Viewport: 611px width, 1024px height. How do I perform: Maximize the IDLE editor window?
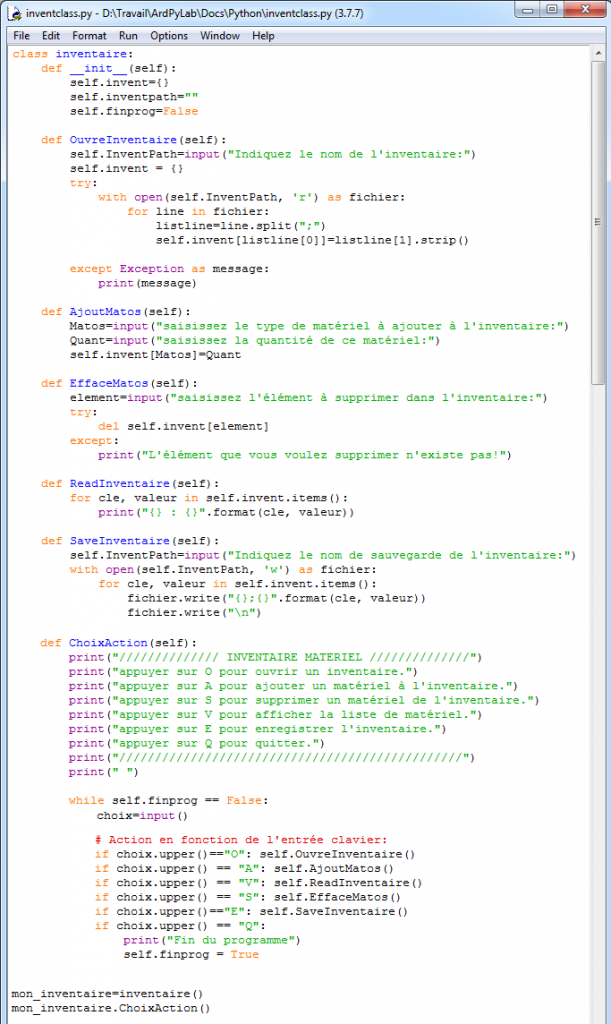(x=553, y=11)
